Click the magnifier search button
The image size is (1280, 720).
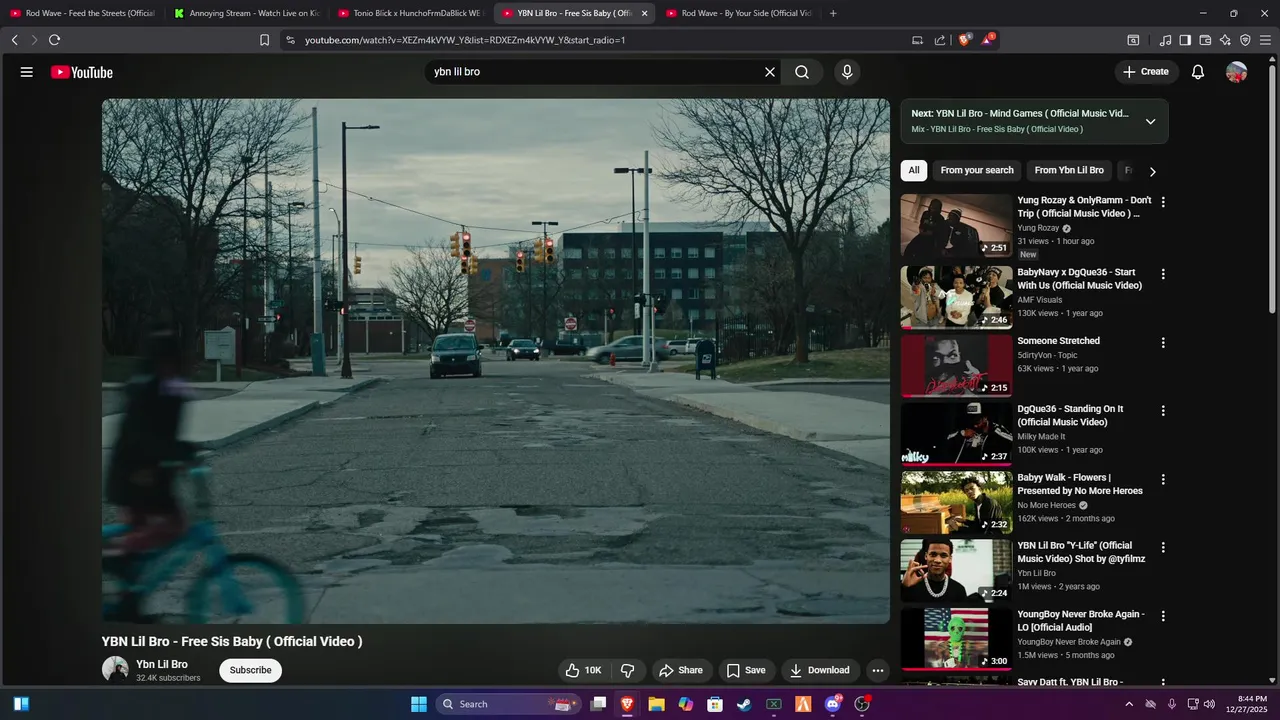tap(802, 72)
